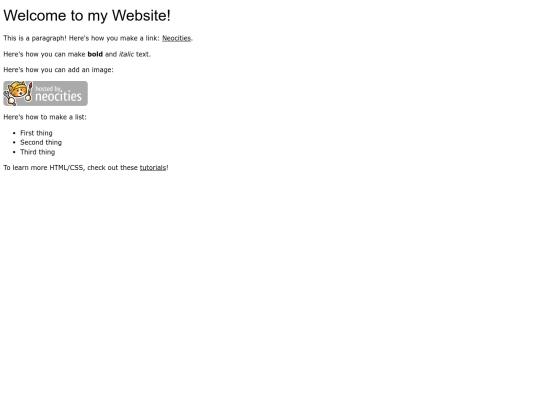Click the neocities text inside the badge
The height and width of the screenshot is (405, 540).
coord(59,96)
